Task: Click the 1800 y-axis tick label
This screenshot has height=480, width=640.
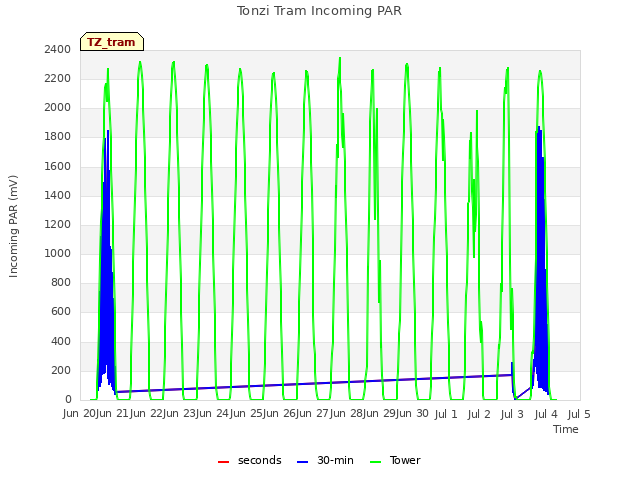Action: tap(58, 137)
